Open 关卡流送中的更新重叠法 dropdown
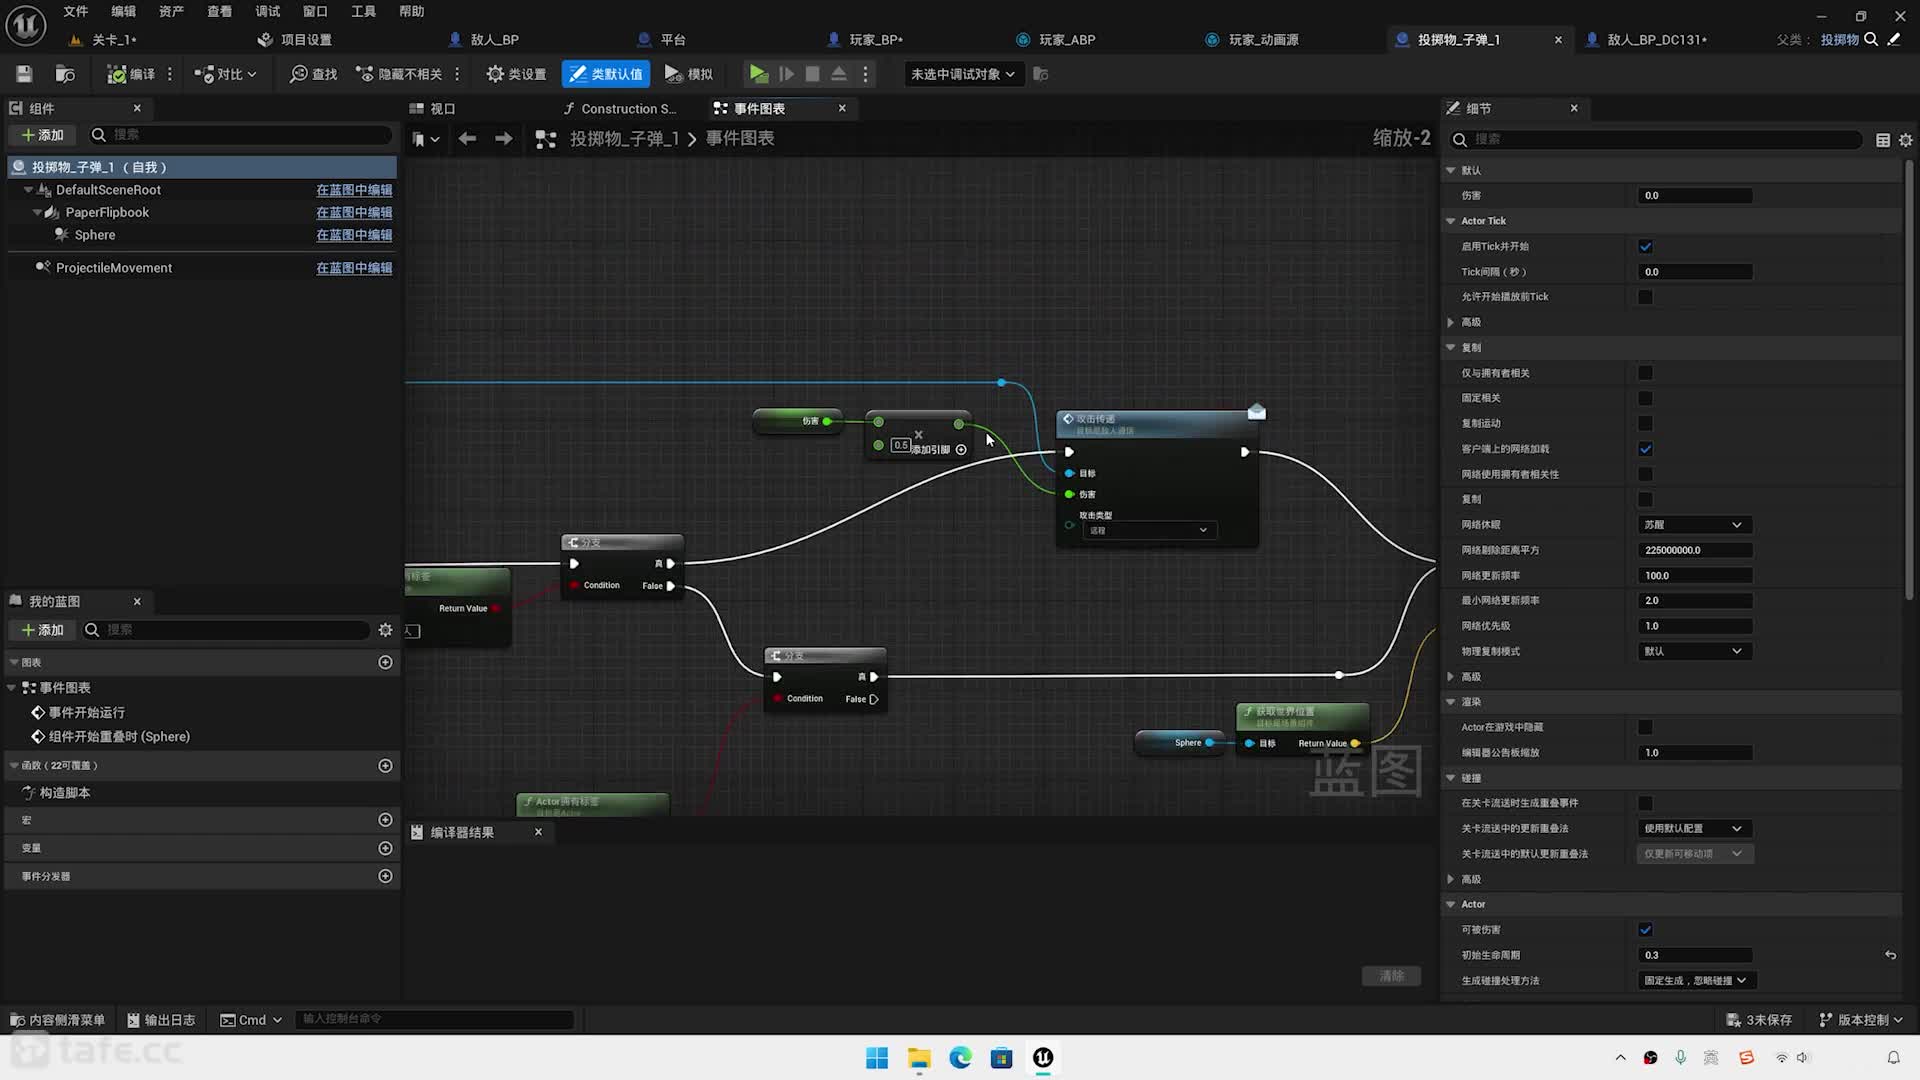This screenshot has width=1920, height=1080. coord(1694,828)
